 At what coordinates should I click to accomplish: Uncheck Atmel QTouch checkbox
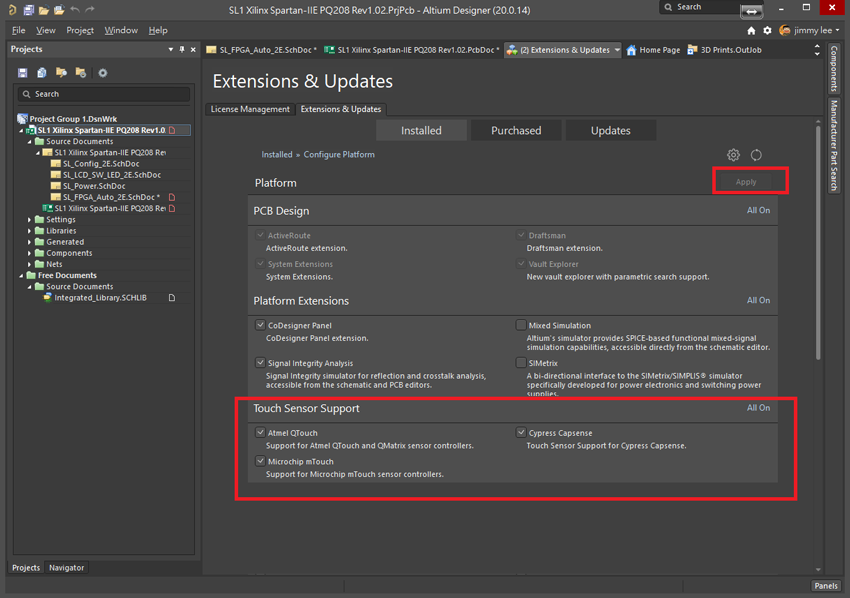pos(260,432)
